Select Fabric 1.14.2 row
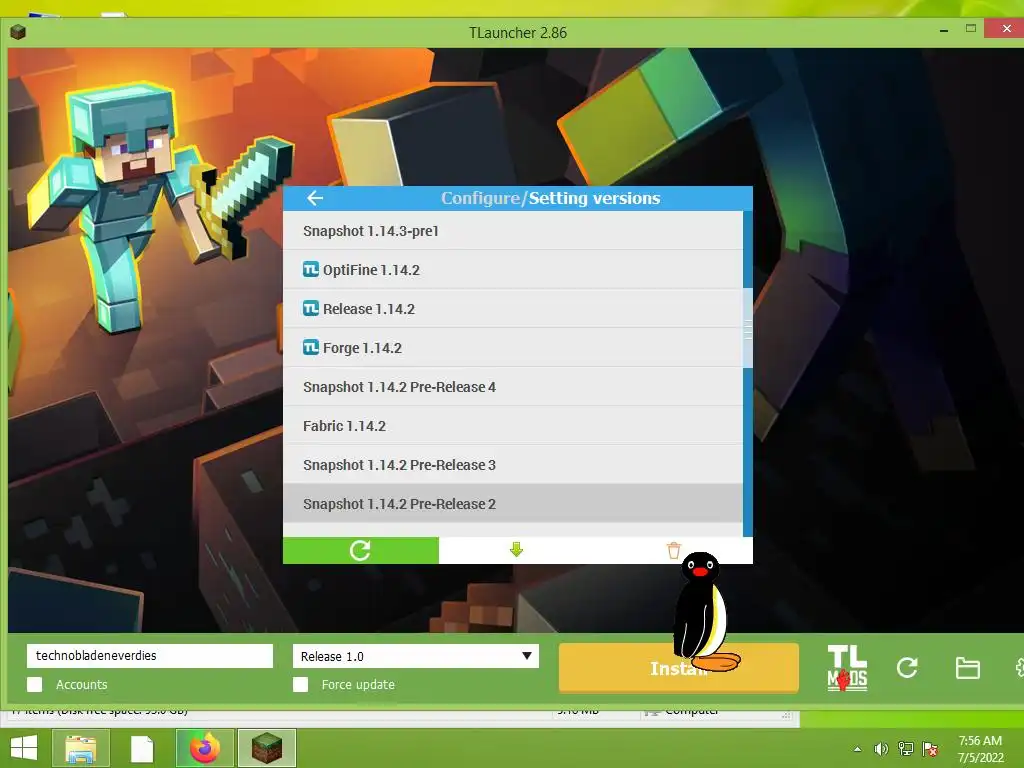 (513, 426)
